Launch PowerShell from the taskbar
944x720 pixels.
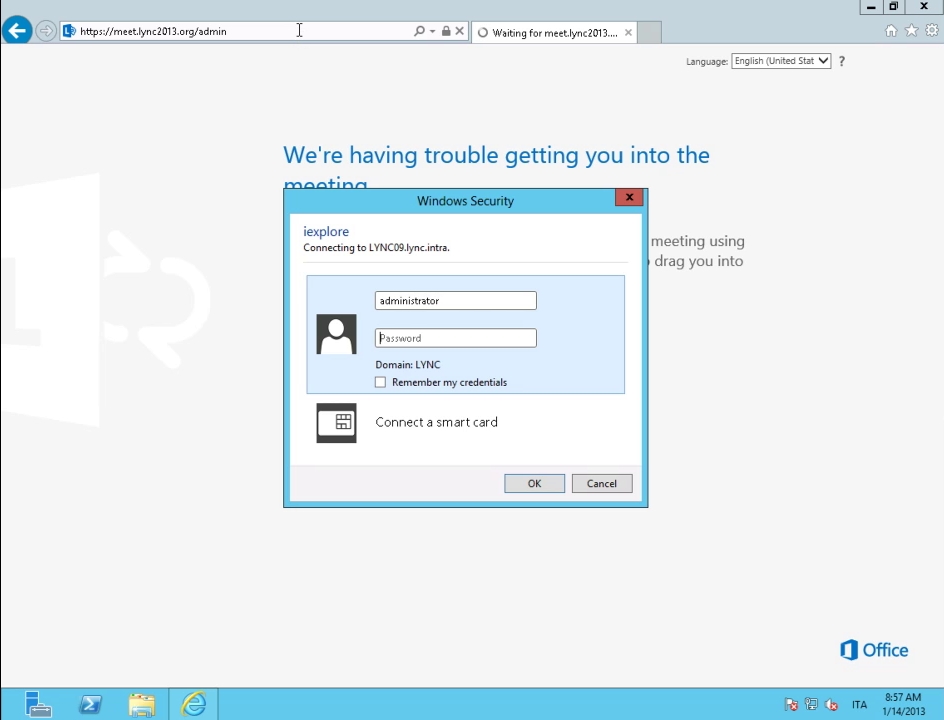point(90,704)
